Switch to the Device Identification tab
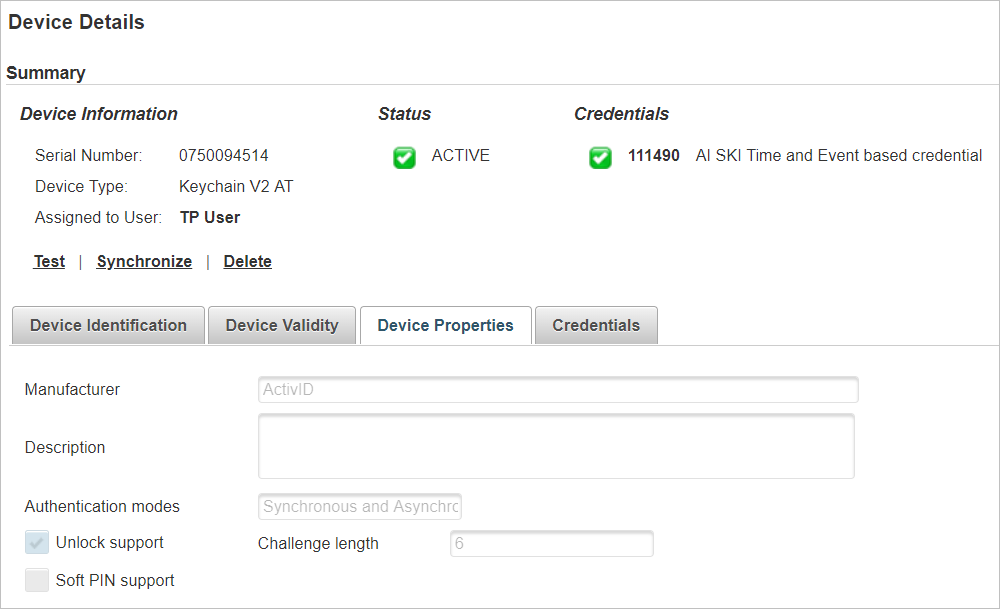The height and width of the screenshot is (609, 1000). (x=108, y=325)
